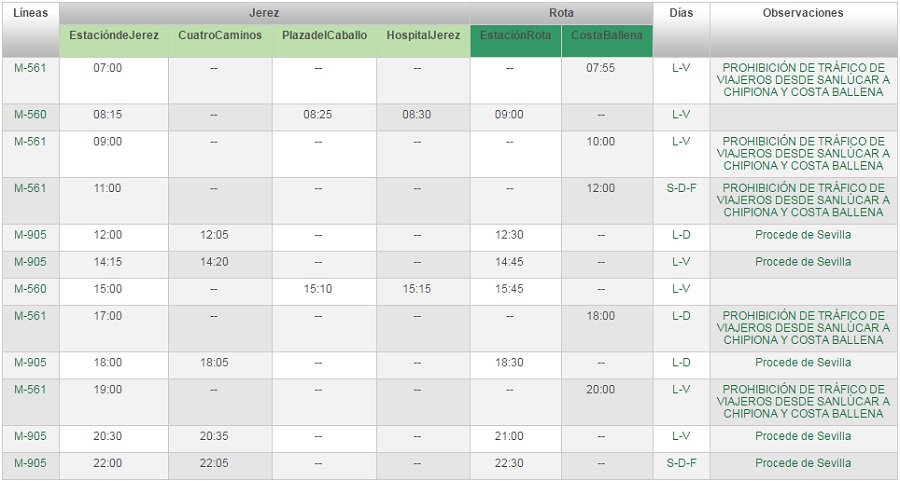The height and width of the screenshot is (481, 900).
Task: Open line M-905 departing at 12:00
Action: click(x=30, y=235)
